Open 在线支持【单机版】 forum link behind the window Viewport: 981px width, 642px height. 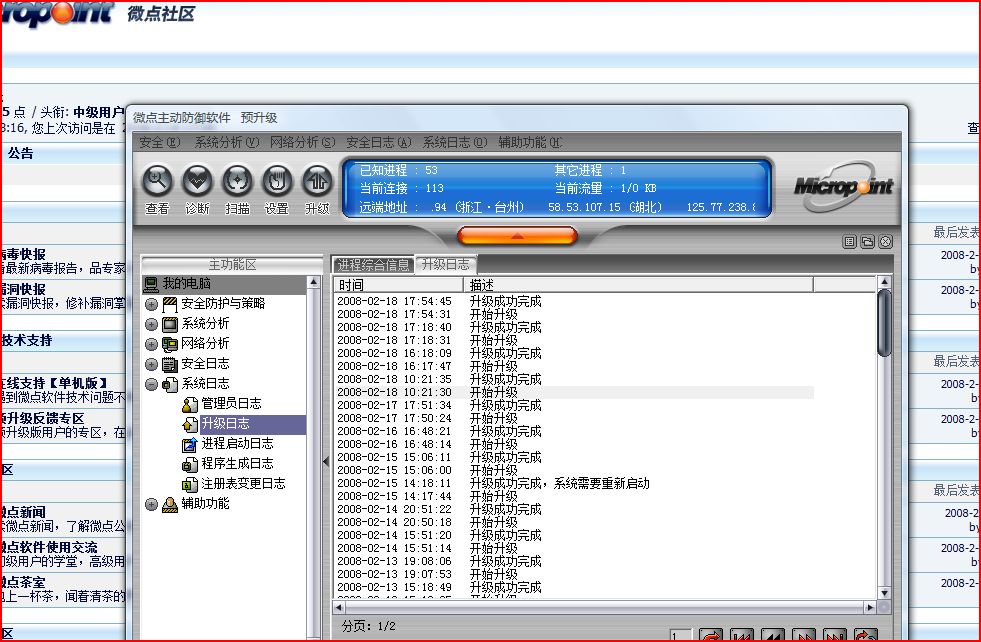pos(54,383)
